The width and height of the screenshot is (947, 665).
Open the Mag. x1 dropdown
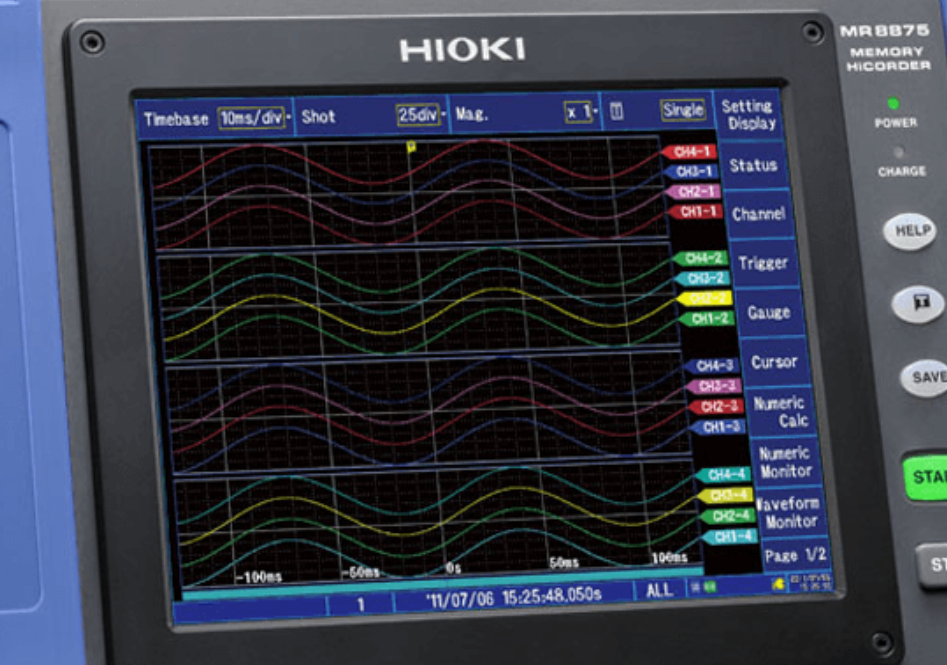pos(579,112)
